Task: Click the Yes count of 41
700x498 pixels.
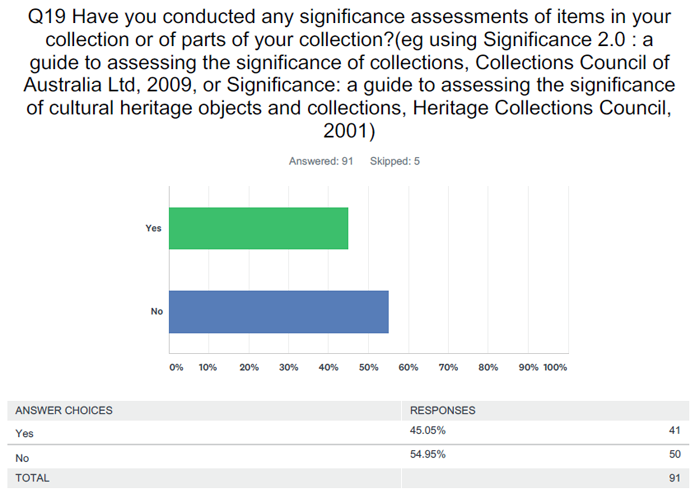Action: [675, 431]
